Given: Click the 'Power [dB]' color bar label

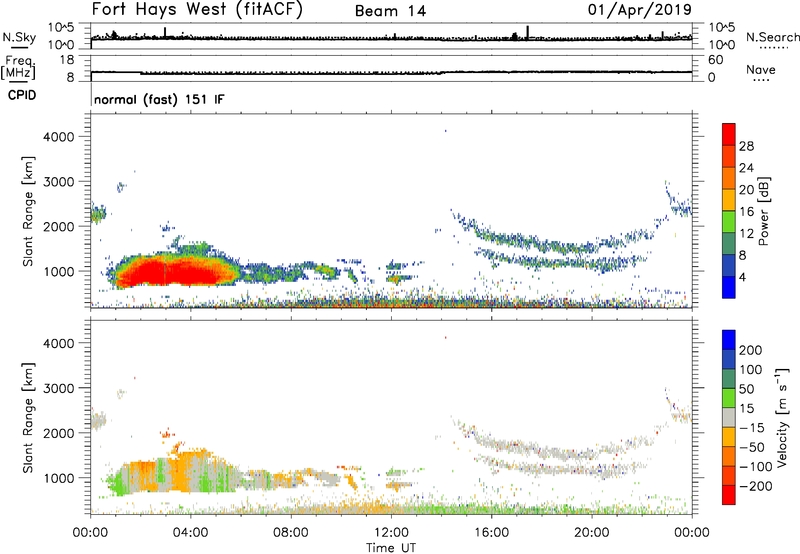Looking at the screenshot, I should [x=763, y=211].
